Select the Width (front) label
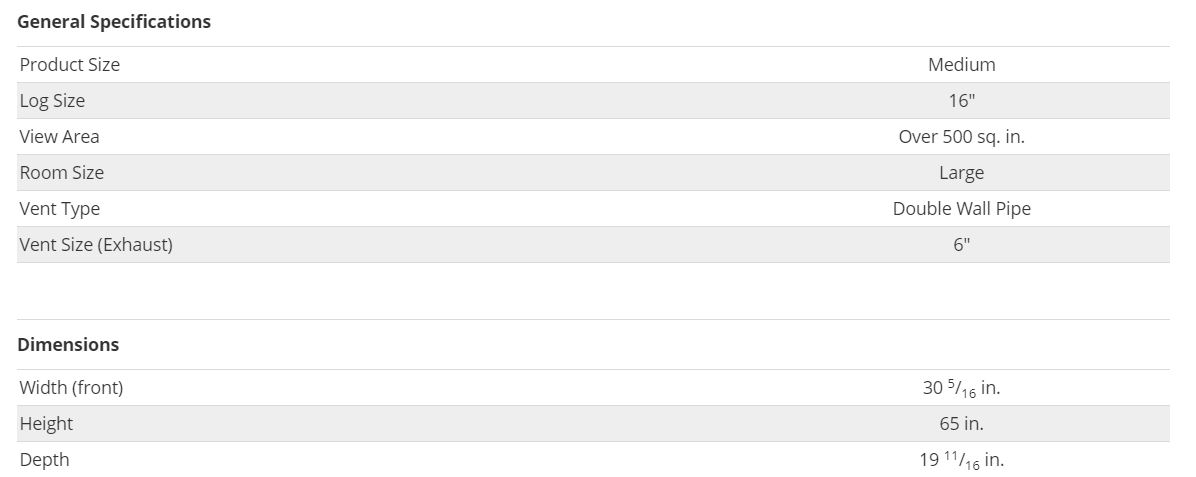1196x477 pixels. [x=71, y=388]
